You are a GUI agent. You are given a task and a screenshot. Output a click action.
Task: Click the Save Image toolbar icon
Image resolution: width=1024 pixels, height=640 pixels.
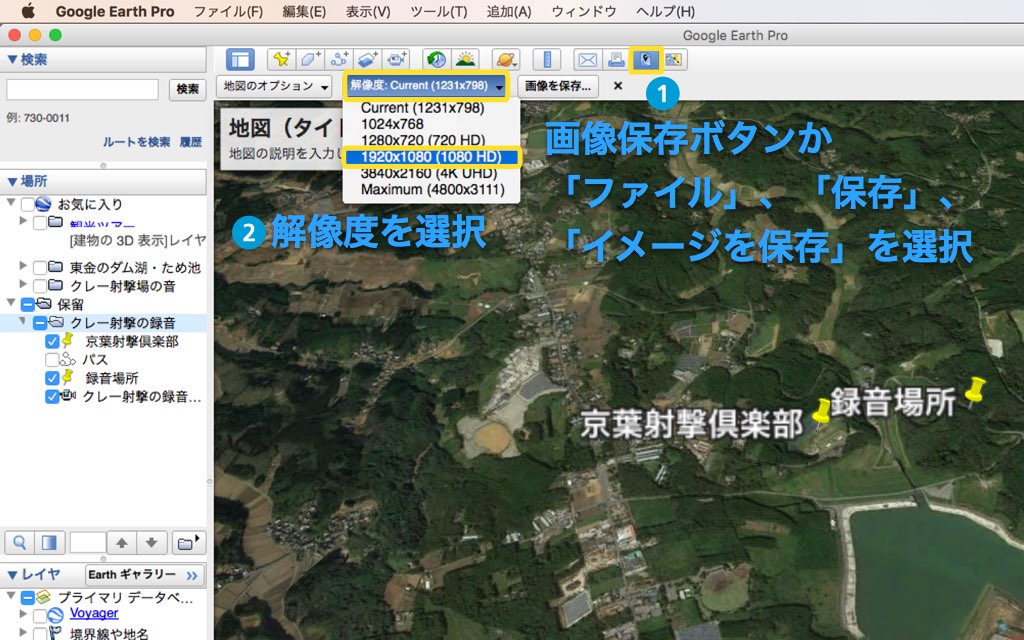[645, 60]
